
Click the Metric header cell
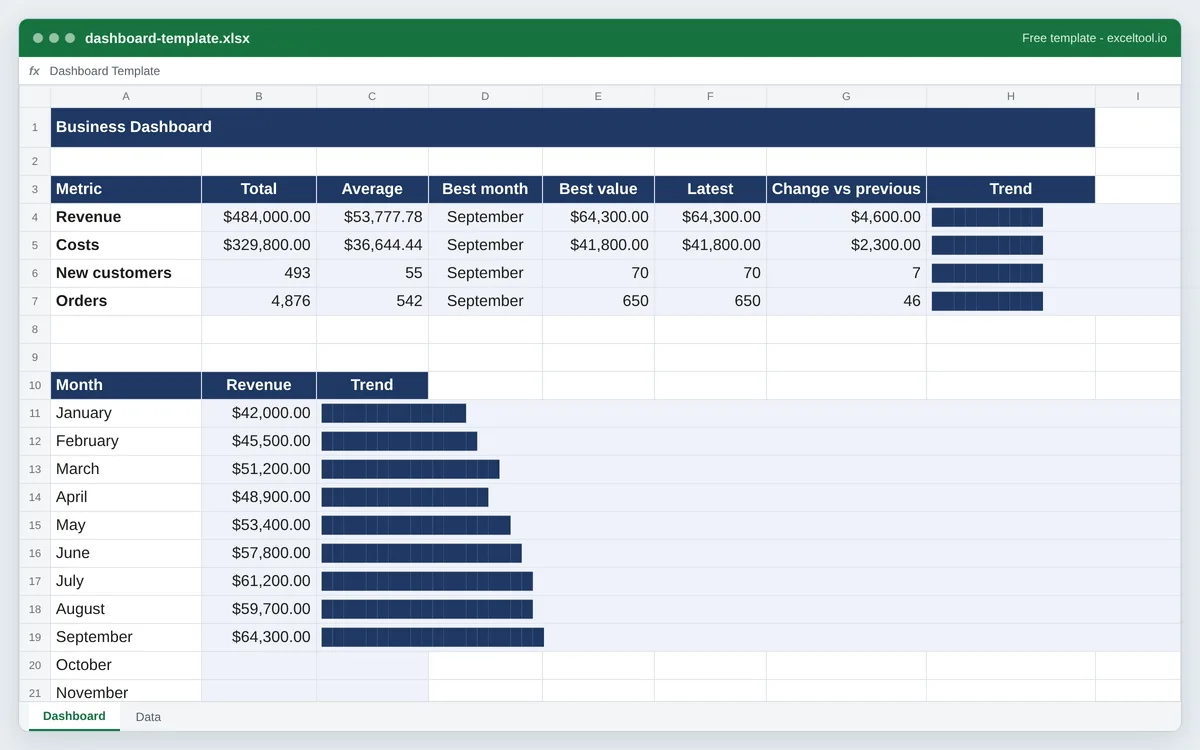(126, 189)
